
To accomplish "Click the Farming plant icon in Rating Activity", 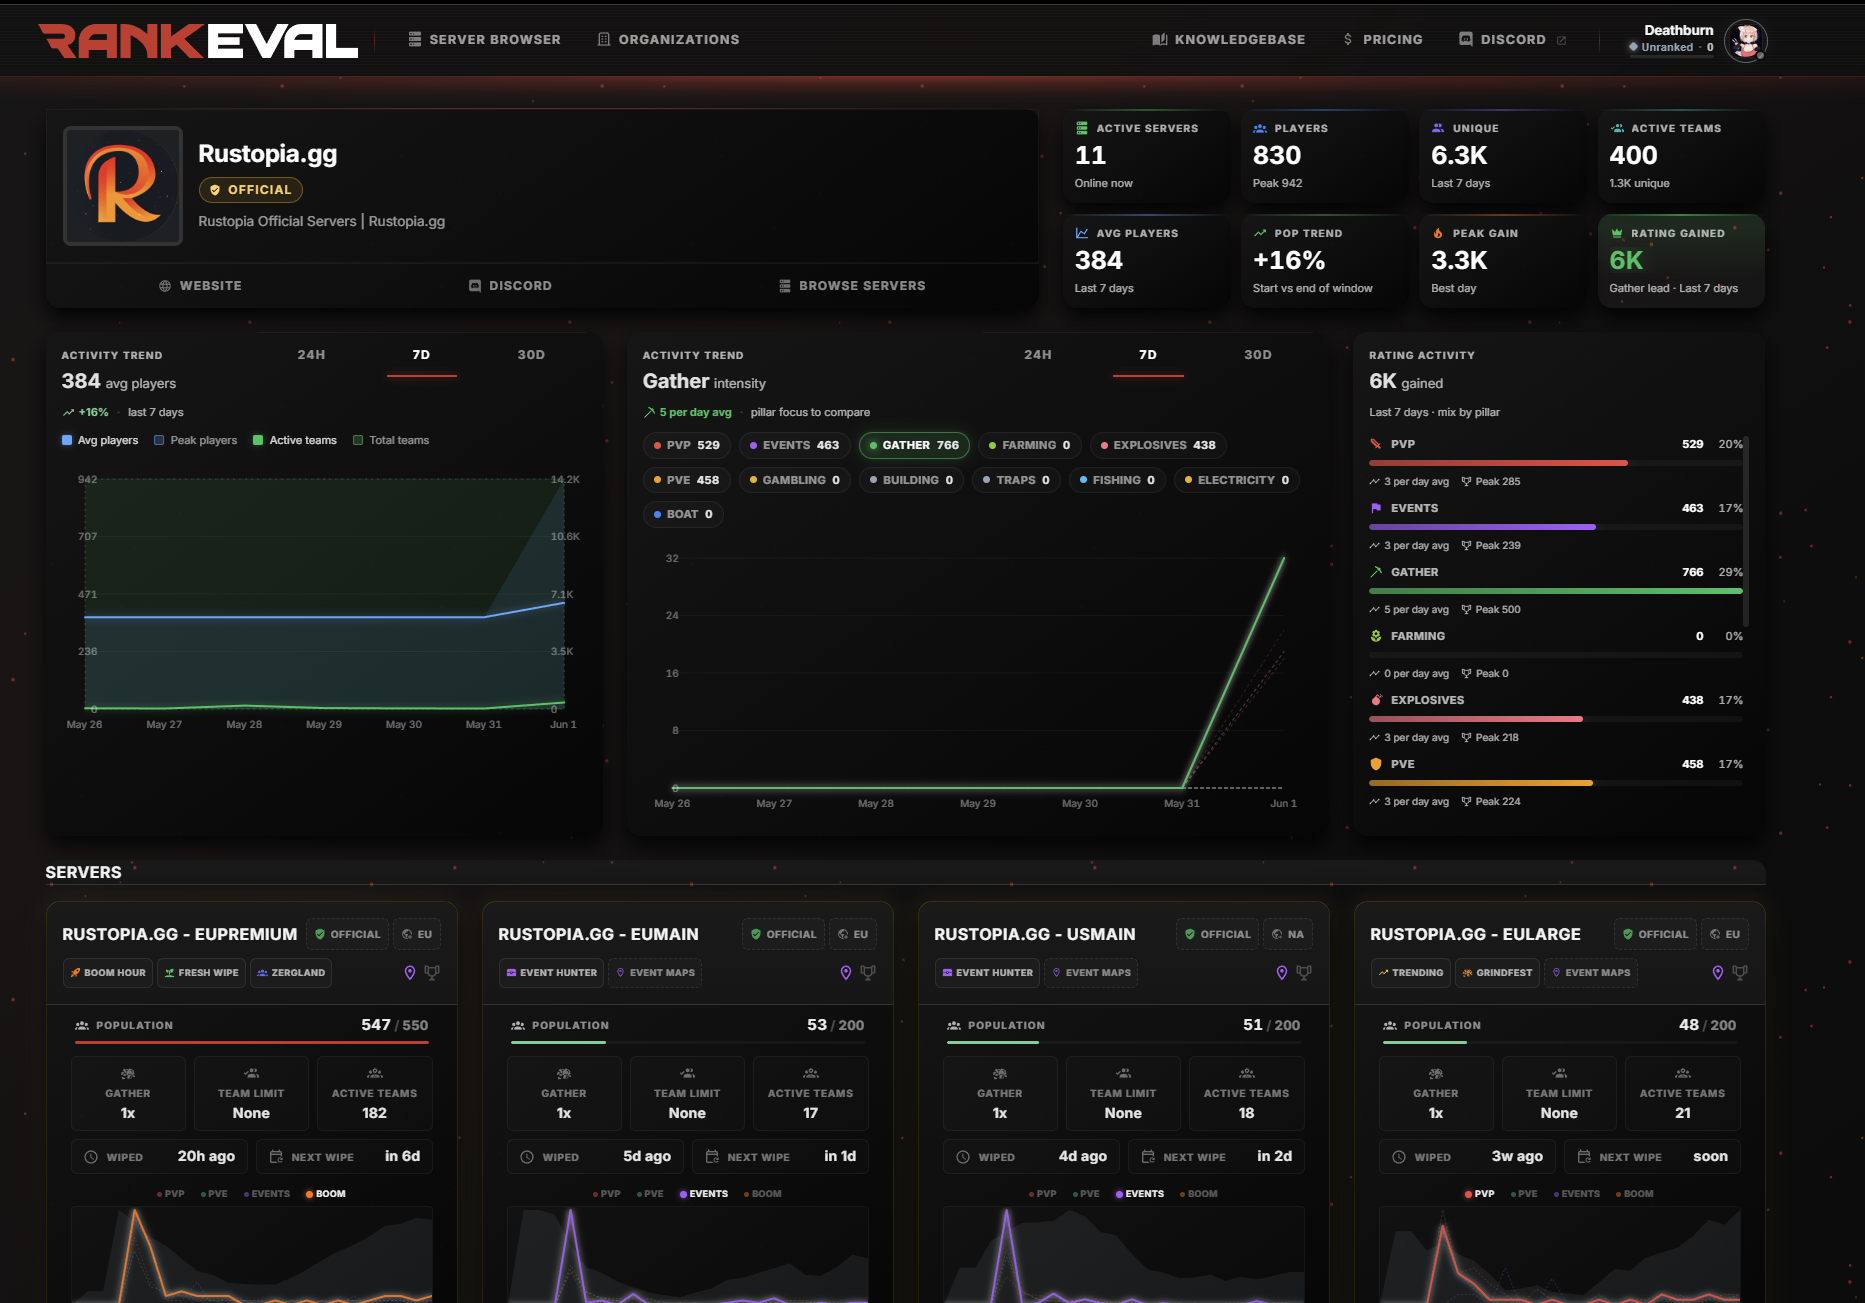I will (x=1376, y=636).
